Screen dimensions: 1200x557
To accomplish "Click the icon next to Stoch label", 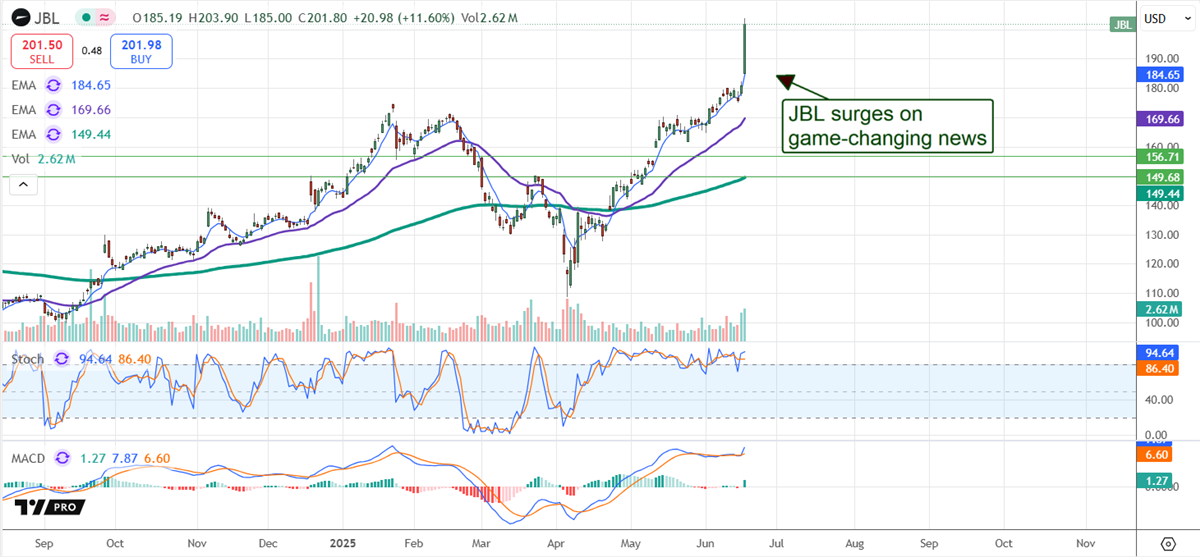I will tap(62, 358).
